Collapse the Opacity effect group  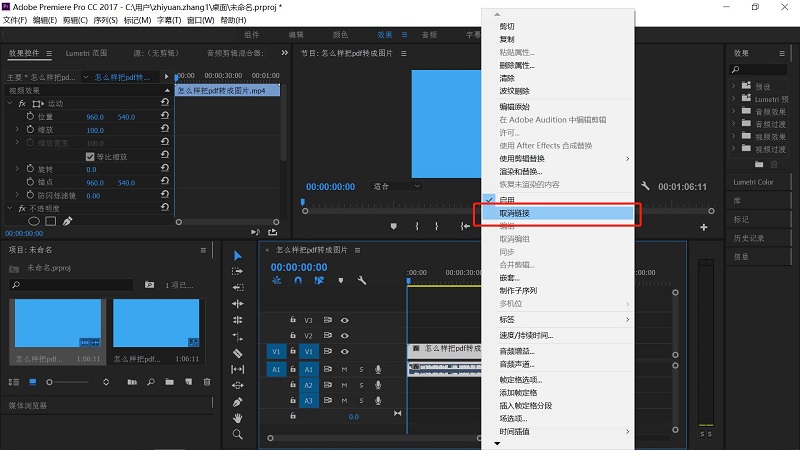tap(10, 208)
